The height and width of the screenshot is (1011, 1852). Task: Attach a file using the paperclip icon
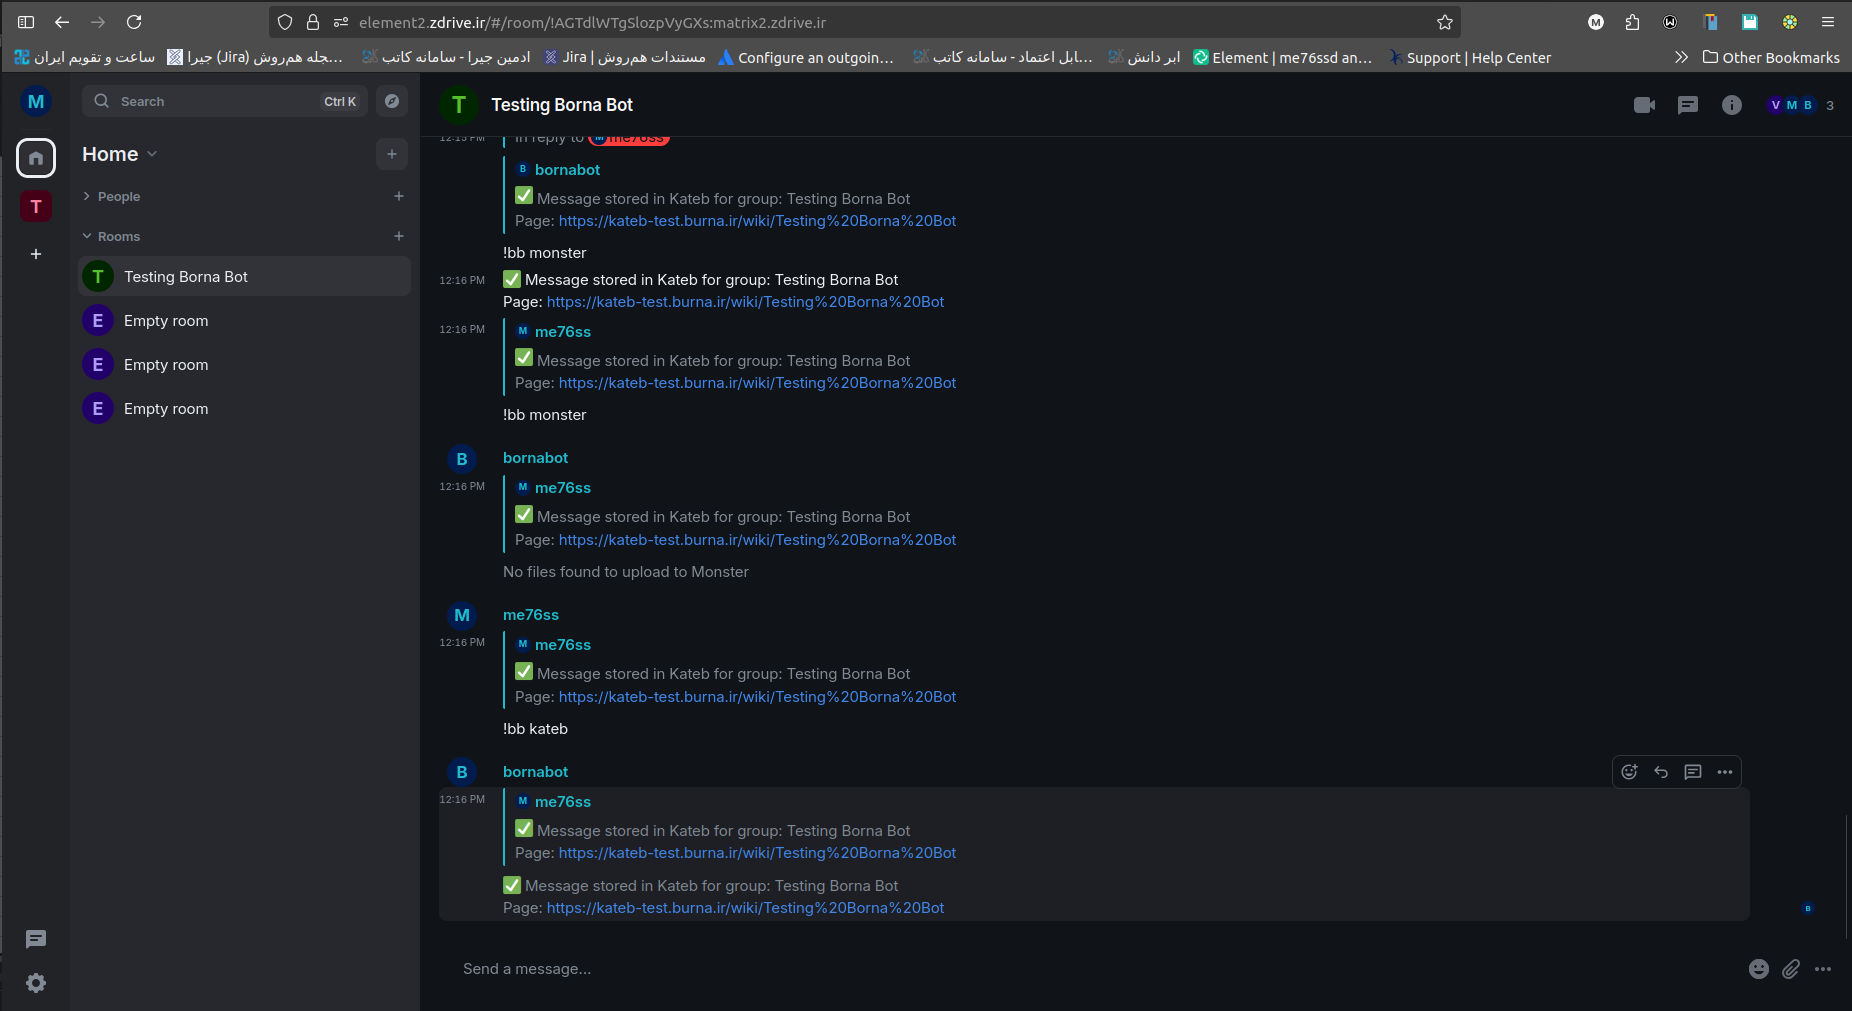pos(1791,969)
